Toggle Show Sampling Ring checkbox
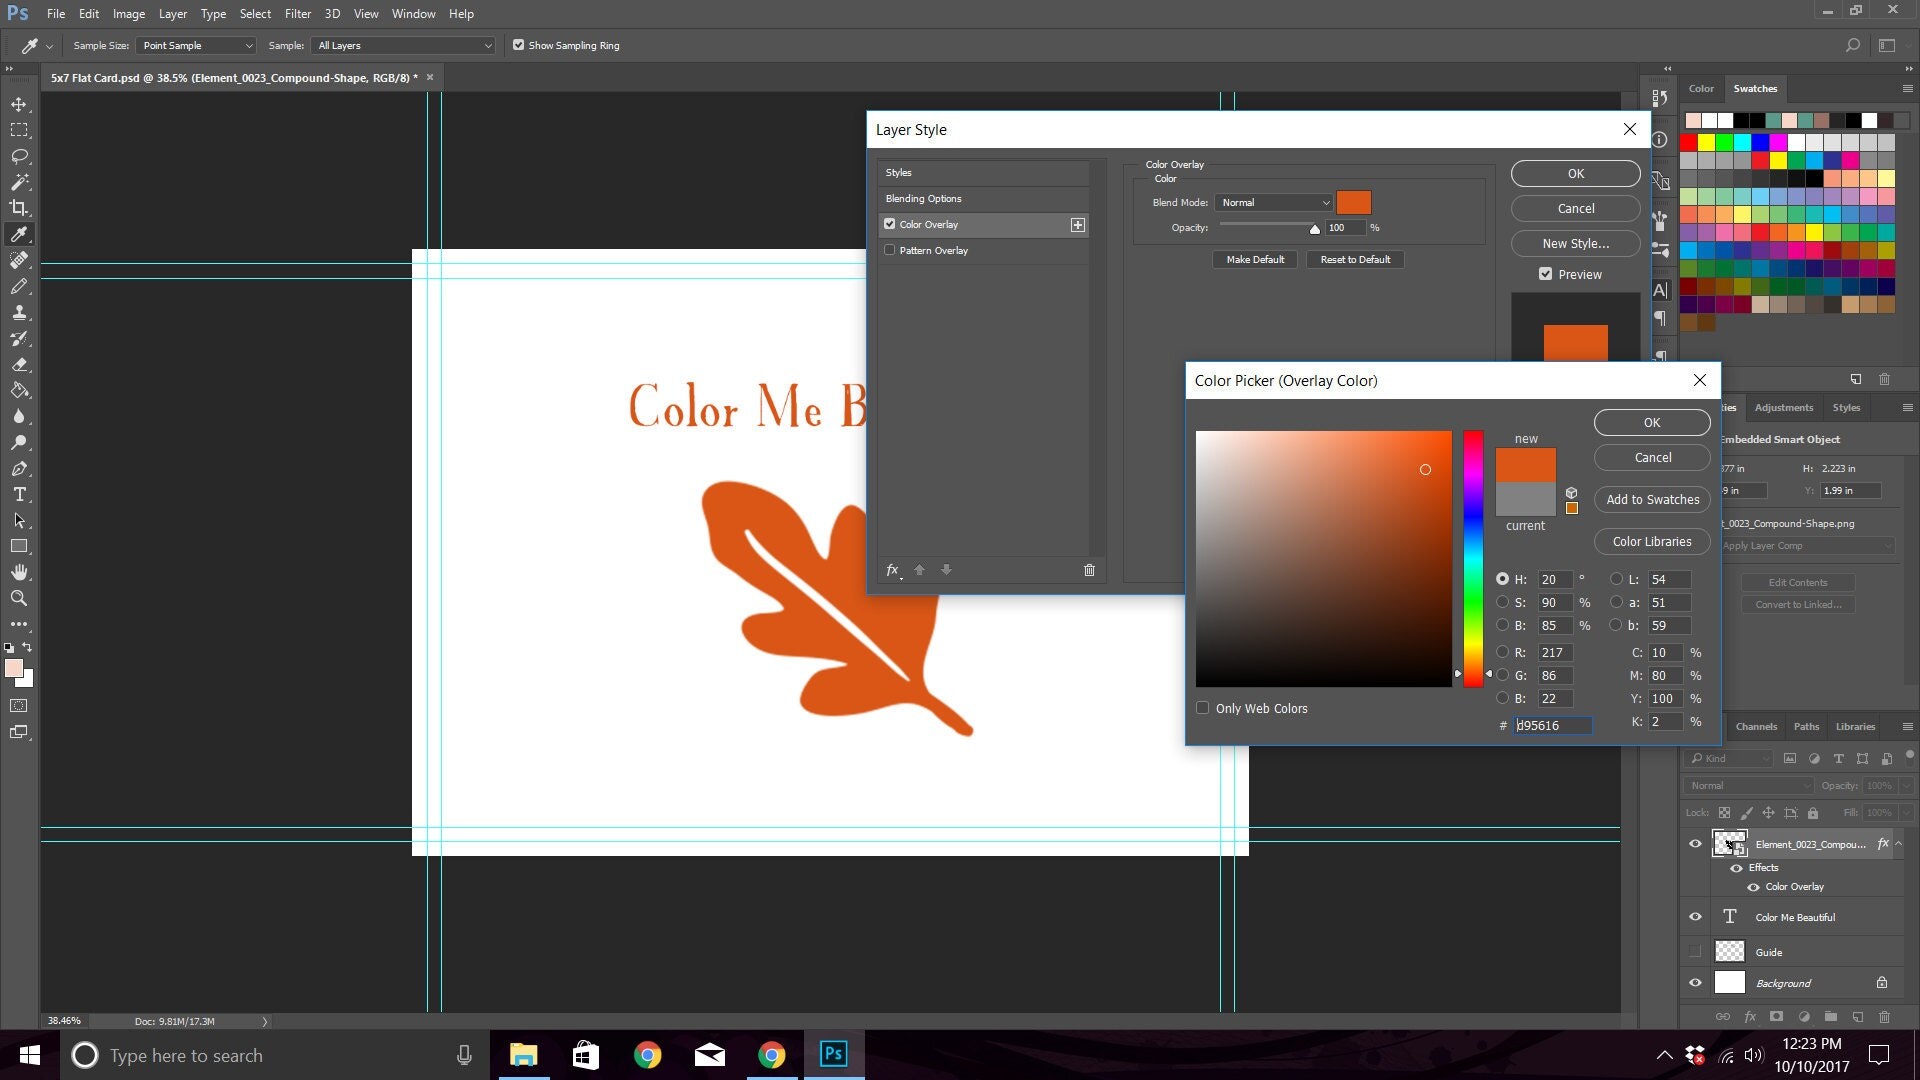This screenshot has height=1080, width=1920. (x=518, y=45)
